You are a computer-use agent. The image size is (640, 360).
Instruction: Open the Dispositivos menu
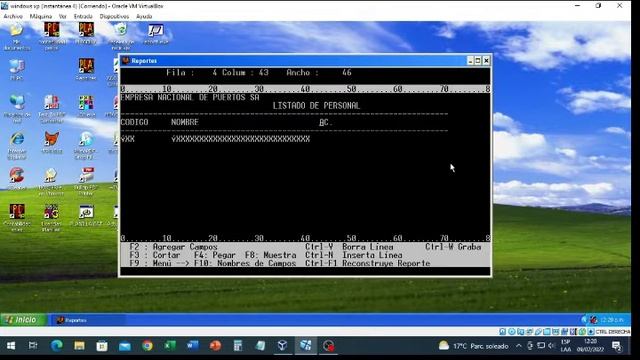114,16
